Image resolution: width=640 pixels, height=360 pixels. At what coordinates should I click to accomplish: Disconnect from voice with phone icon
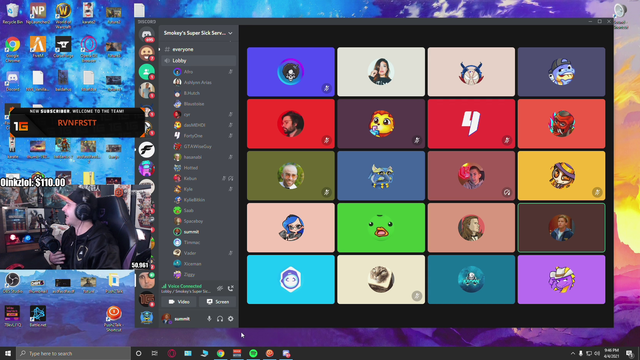(231, 288)
